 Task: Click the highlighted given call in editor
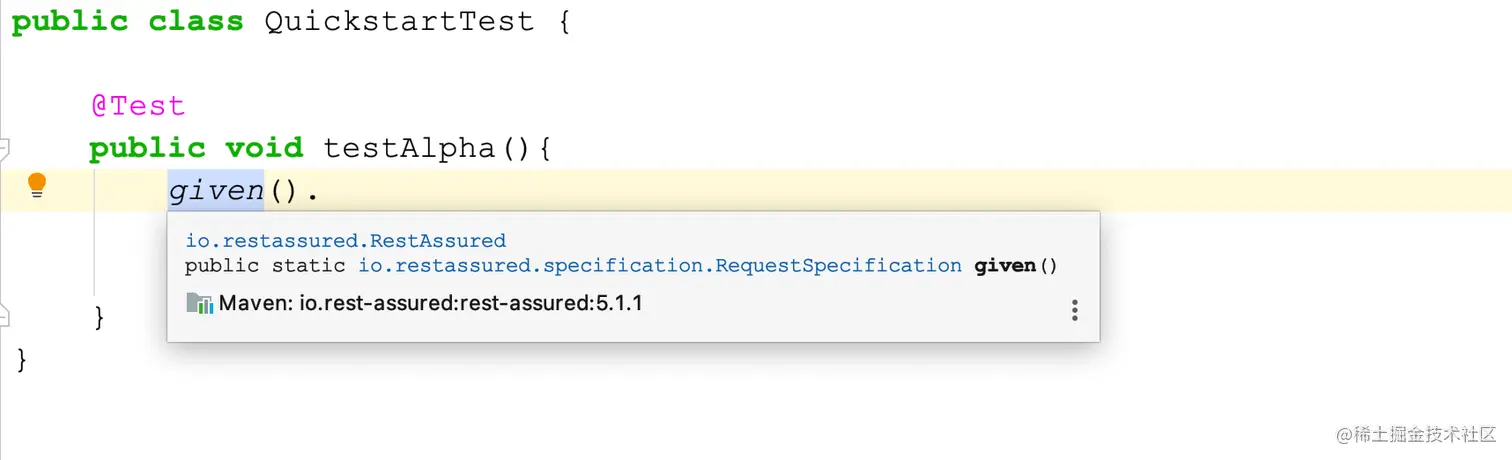point(216,191)
